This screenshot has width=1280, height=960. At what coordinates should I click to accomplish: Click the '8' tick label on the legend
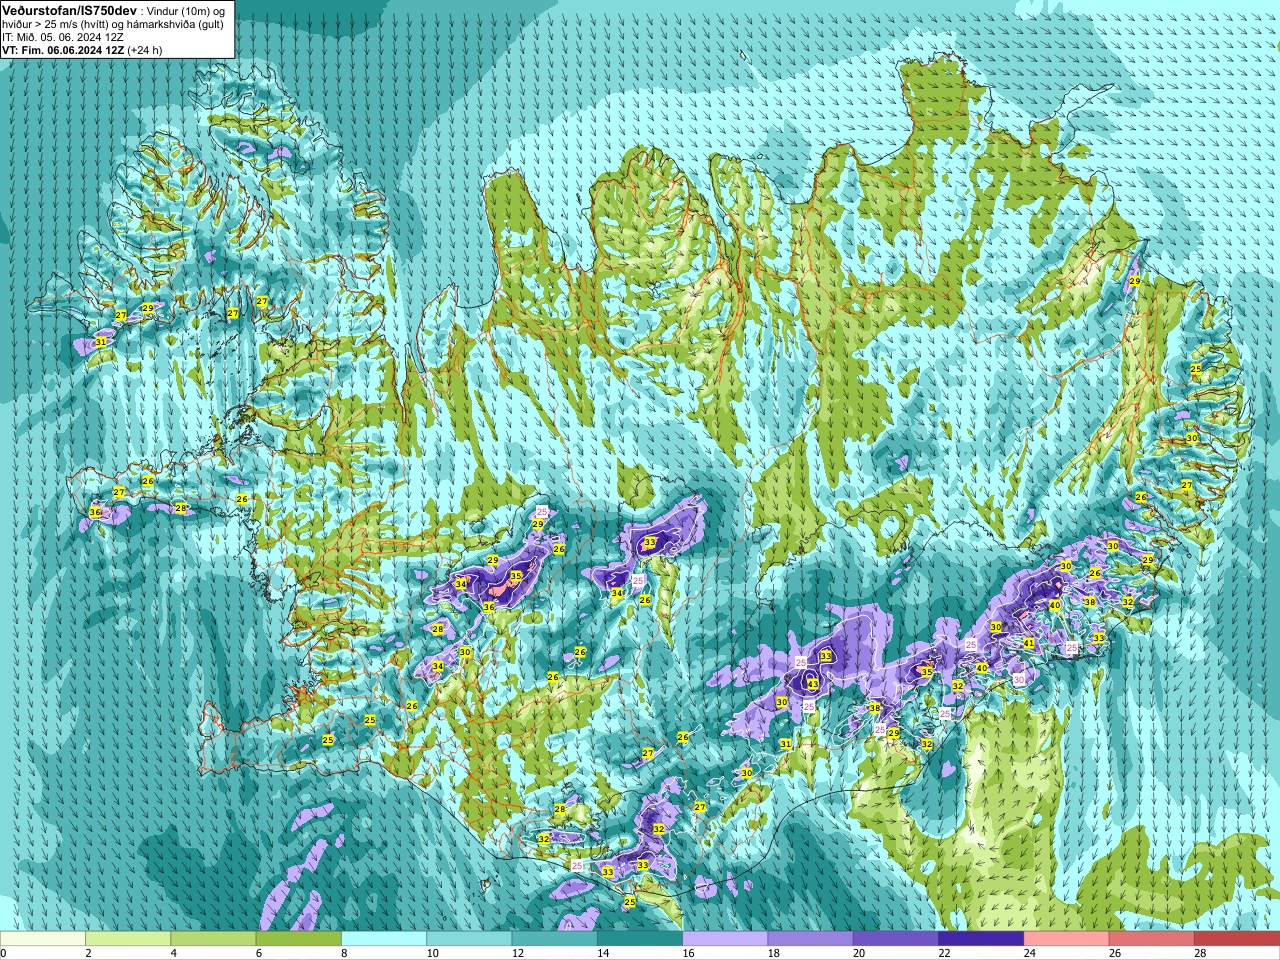[344, 953]
